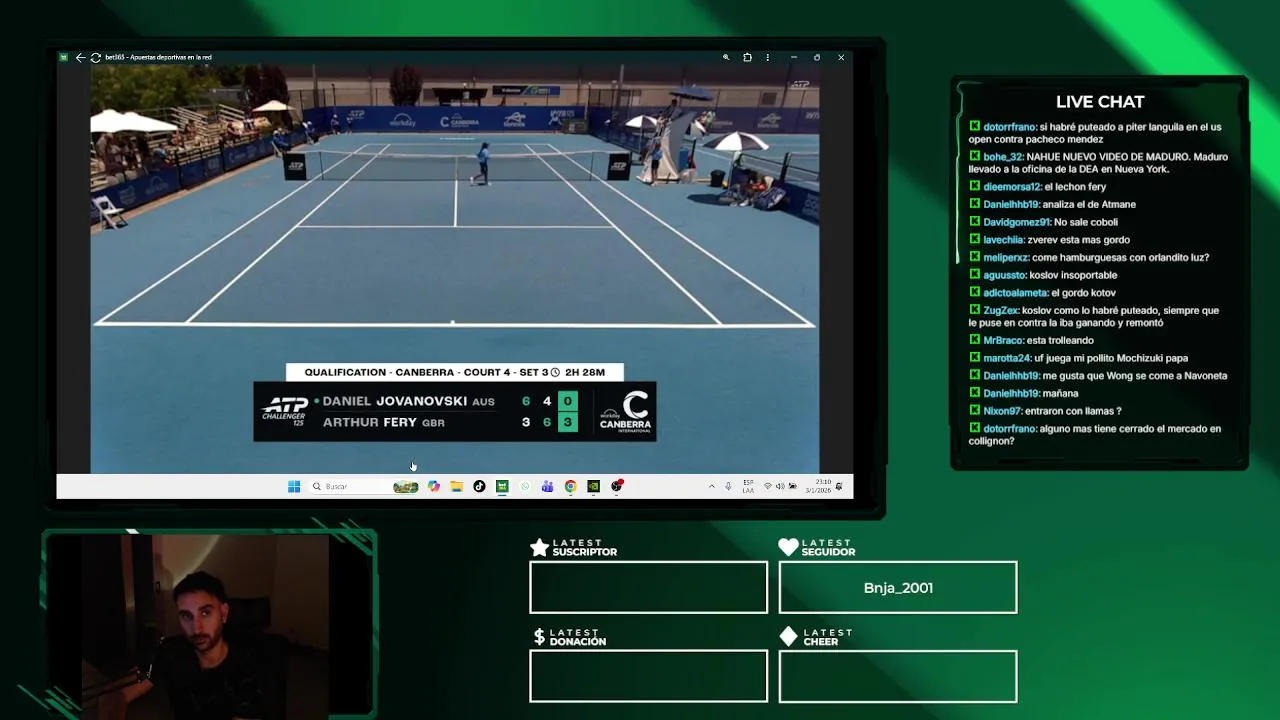The height and width of the screenshot is (720, 1280).
Task: Click the LIVE CHAT heading
Action: click(1100, 102)
